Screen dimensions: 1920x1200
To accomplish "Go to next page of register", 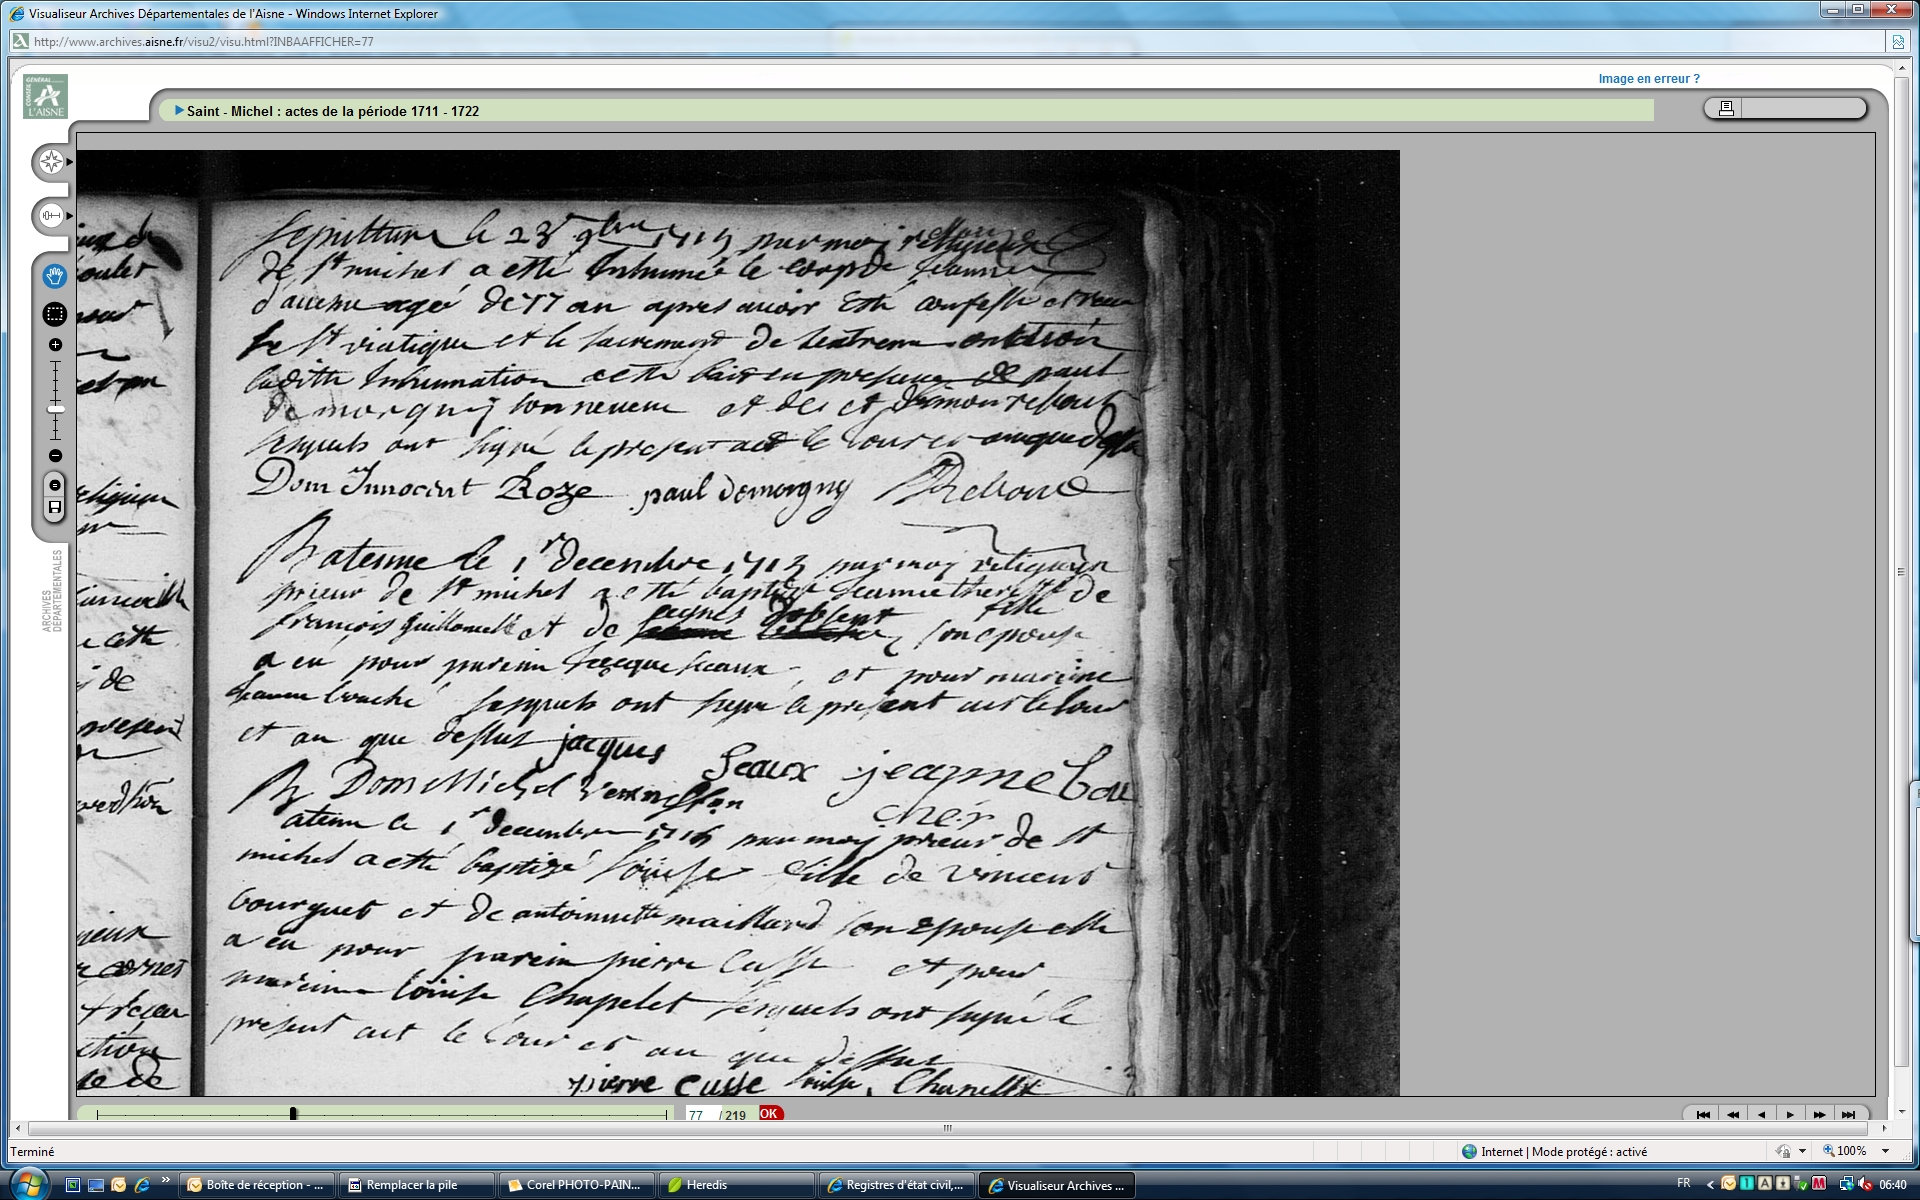I will tap(1790, 1114).
